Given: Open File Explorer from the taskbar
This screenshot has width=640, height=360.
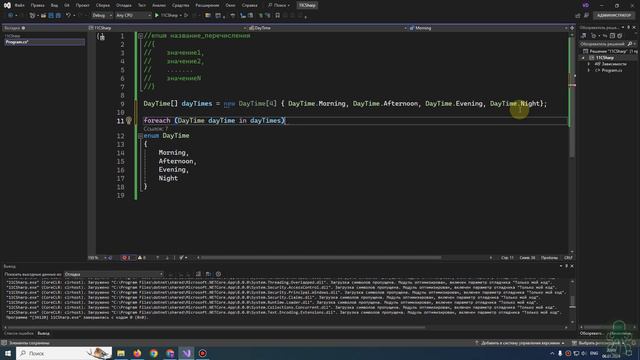Looking at the screenshot, I should coord(121,353).
